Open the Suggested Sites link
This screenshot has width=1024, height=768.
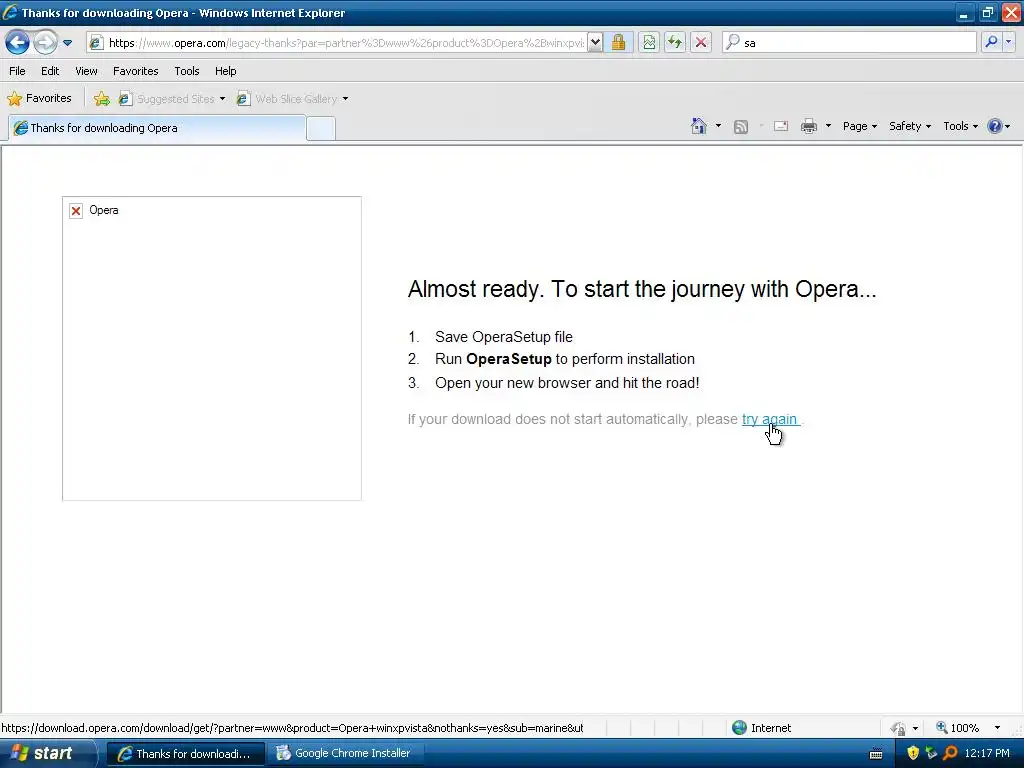167,99
